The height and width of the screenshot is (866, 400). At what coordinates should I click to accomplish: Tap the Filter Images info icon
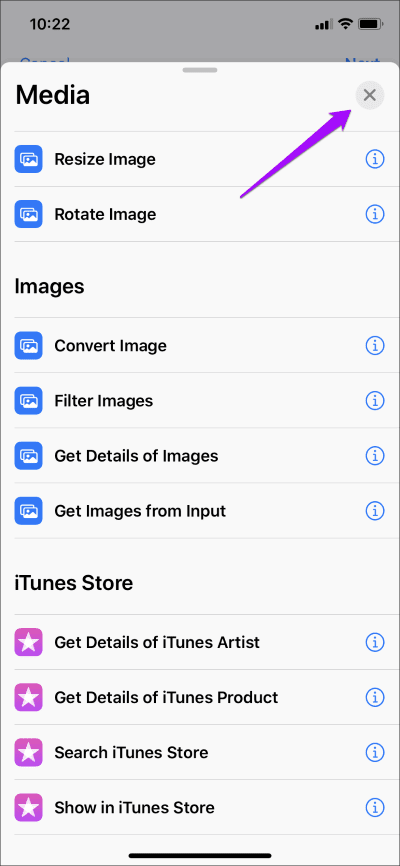375,400
